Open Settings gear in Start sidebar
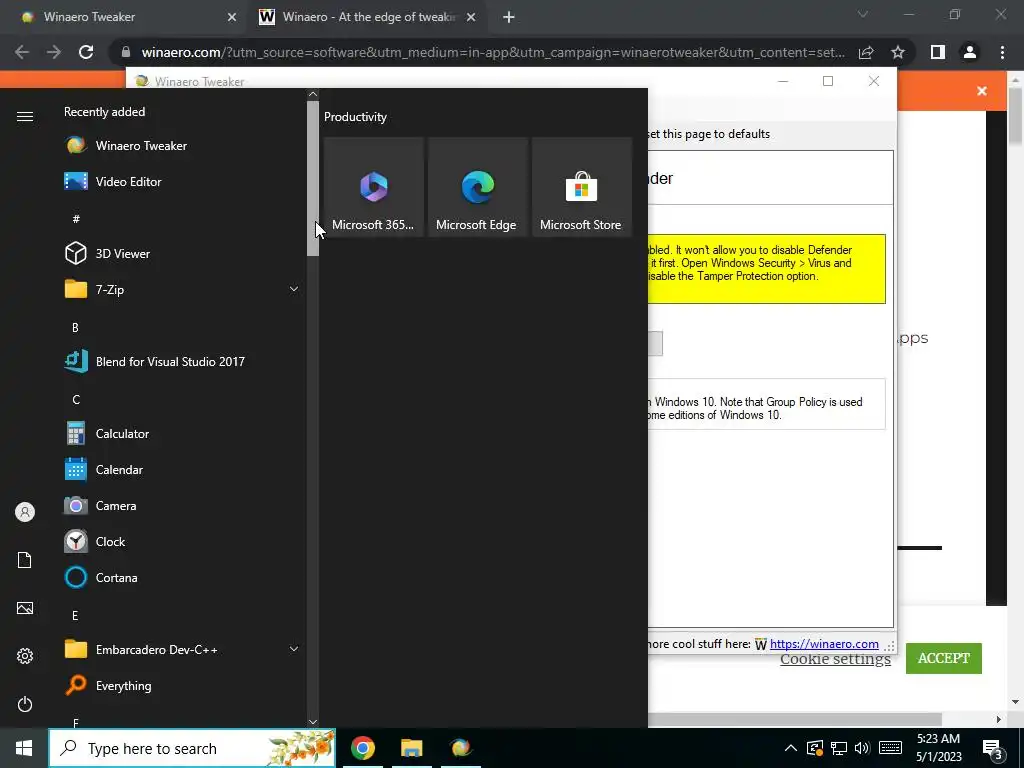 click(25, 656)
